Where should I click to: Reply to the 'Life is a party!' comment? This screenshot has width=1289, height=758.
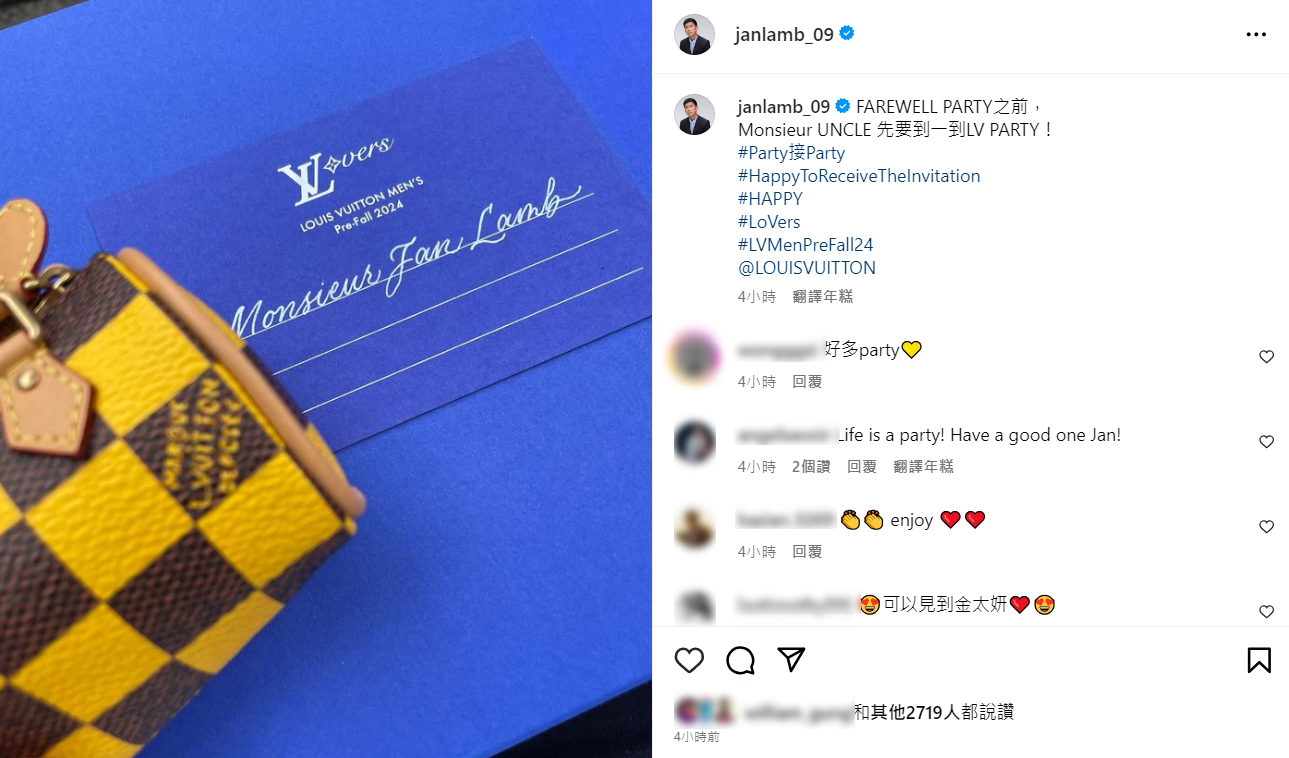point(862,467)
